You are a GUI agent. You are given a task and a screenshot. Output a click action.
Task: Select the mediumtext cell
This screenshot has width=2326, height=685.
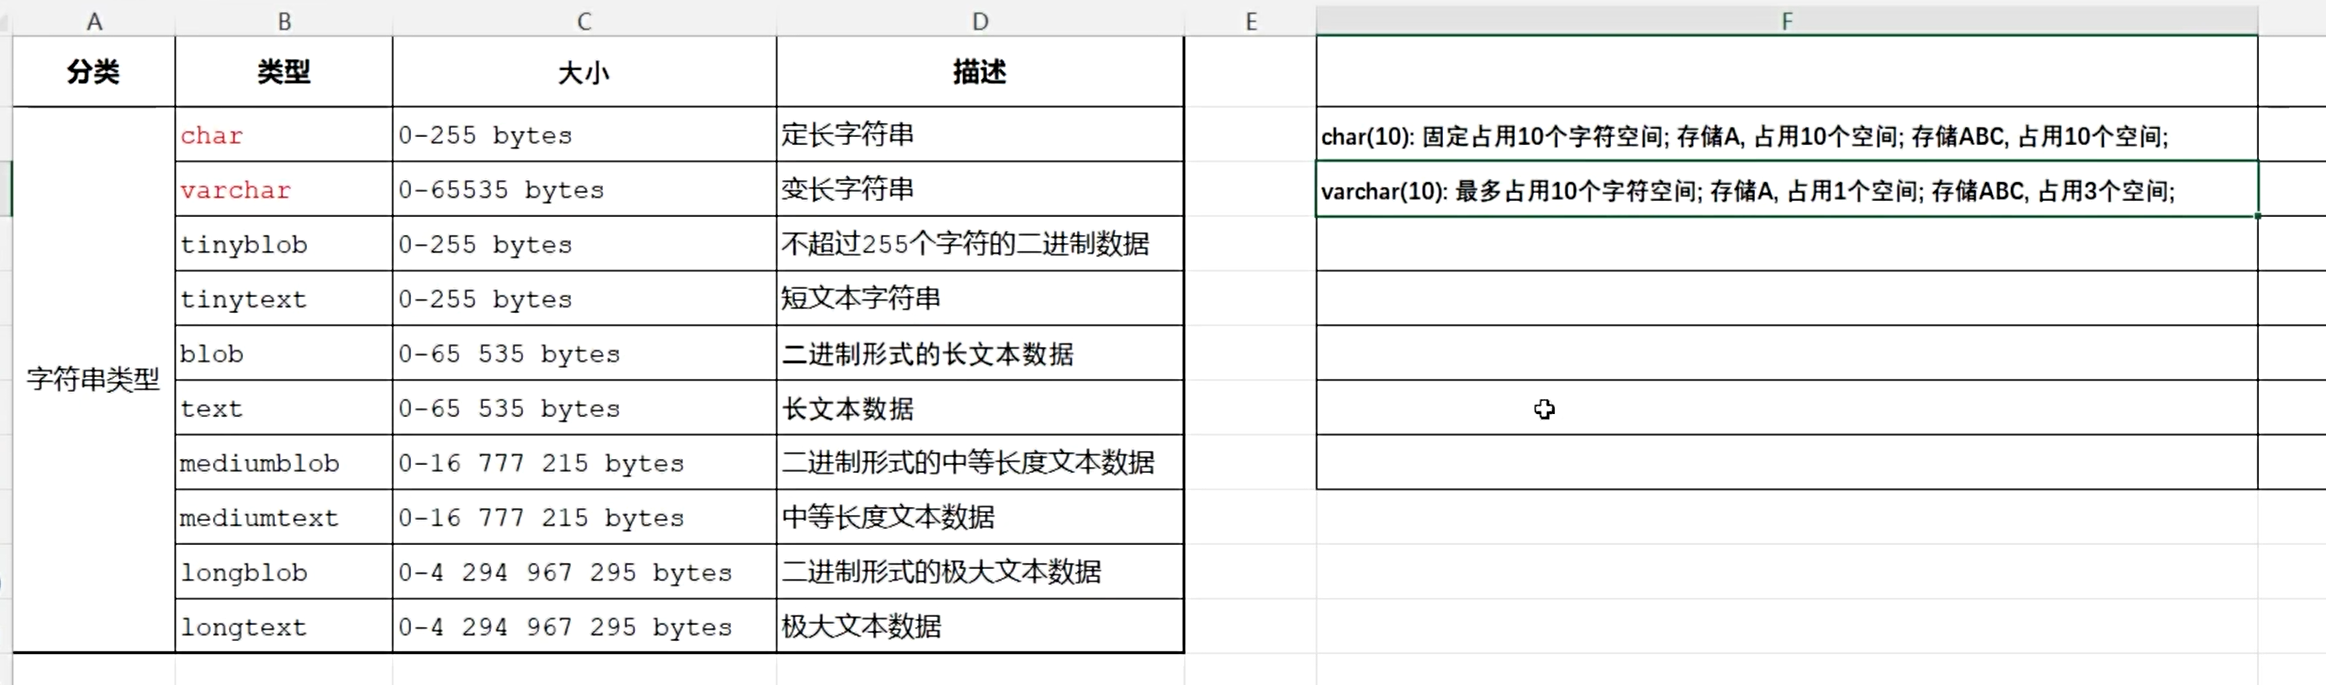(x=284, y=517)
